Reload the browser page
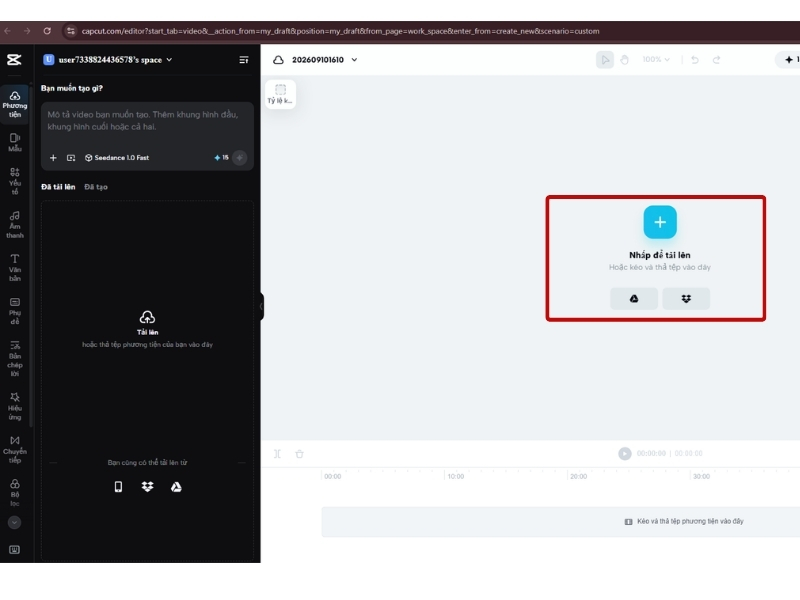This screenshot has width=800, height=600. click(x=47, y=31)
